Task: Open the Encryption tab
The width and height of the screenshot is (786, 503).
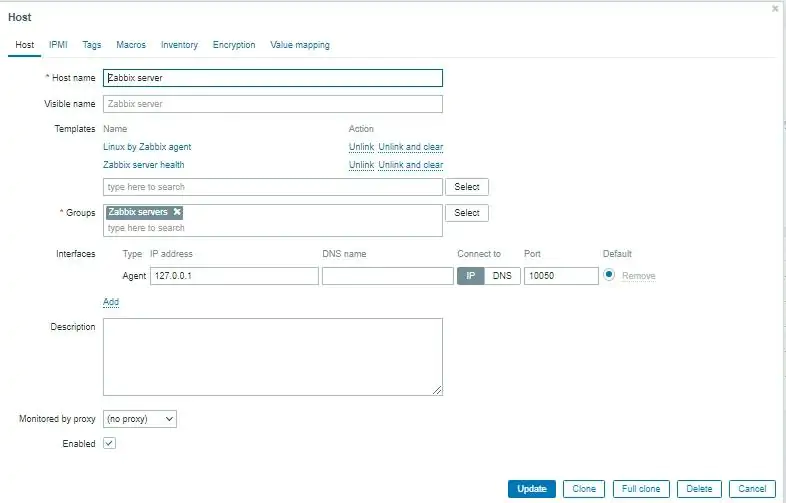Action: click(234, 45)
